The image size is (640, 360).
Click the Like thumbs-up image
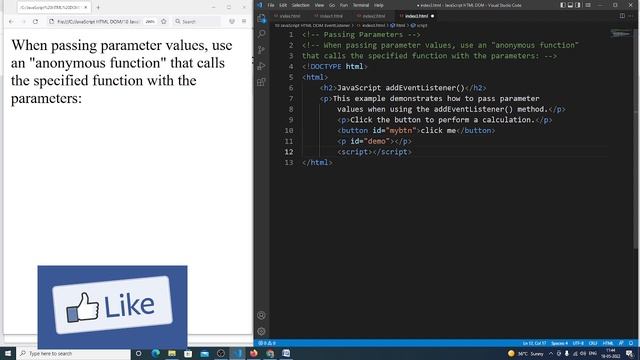point(112,307)
